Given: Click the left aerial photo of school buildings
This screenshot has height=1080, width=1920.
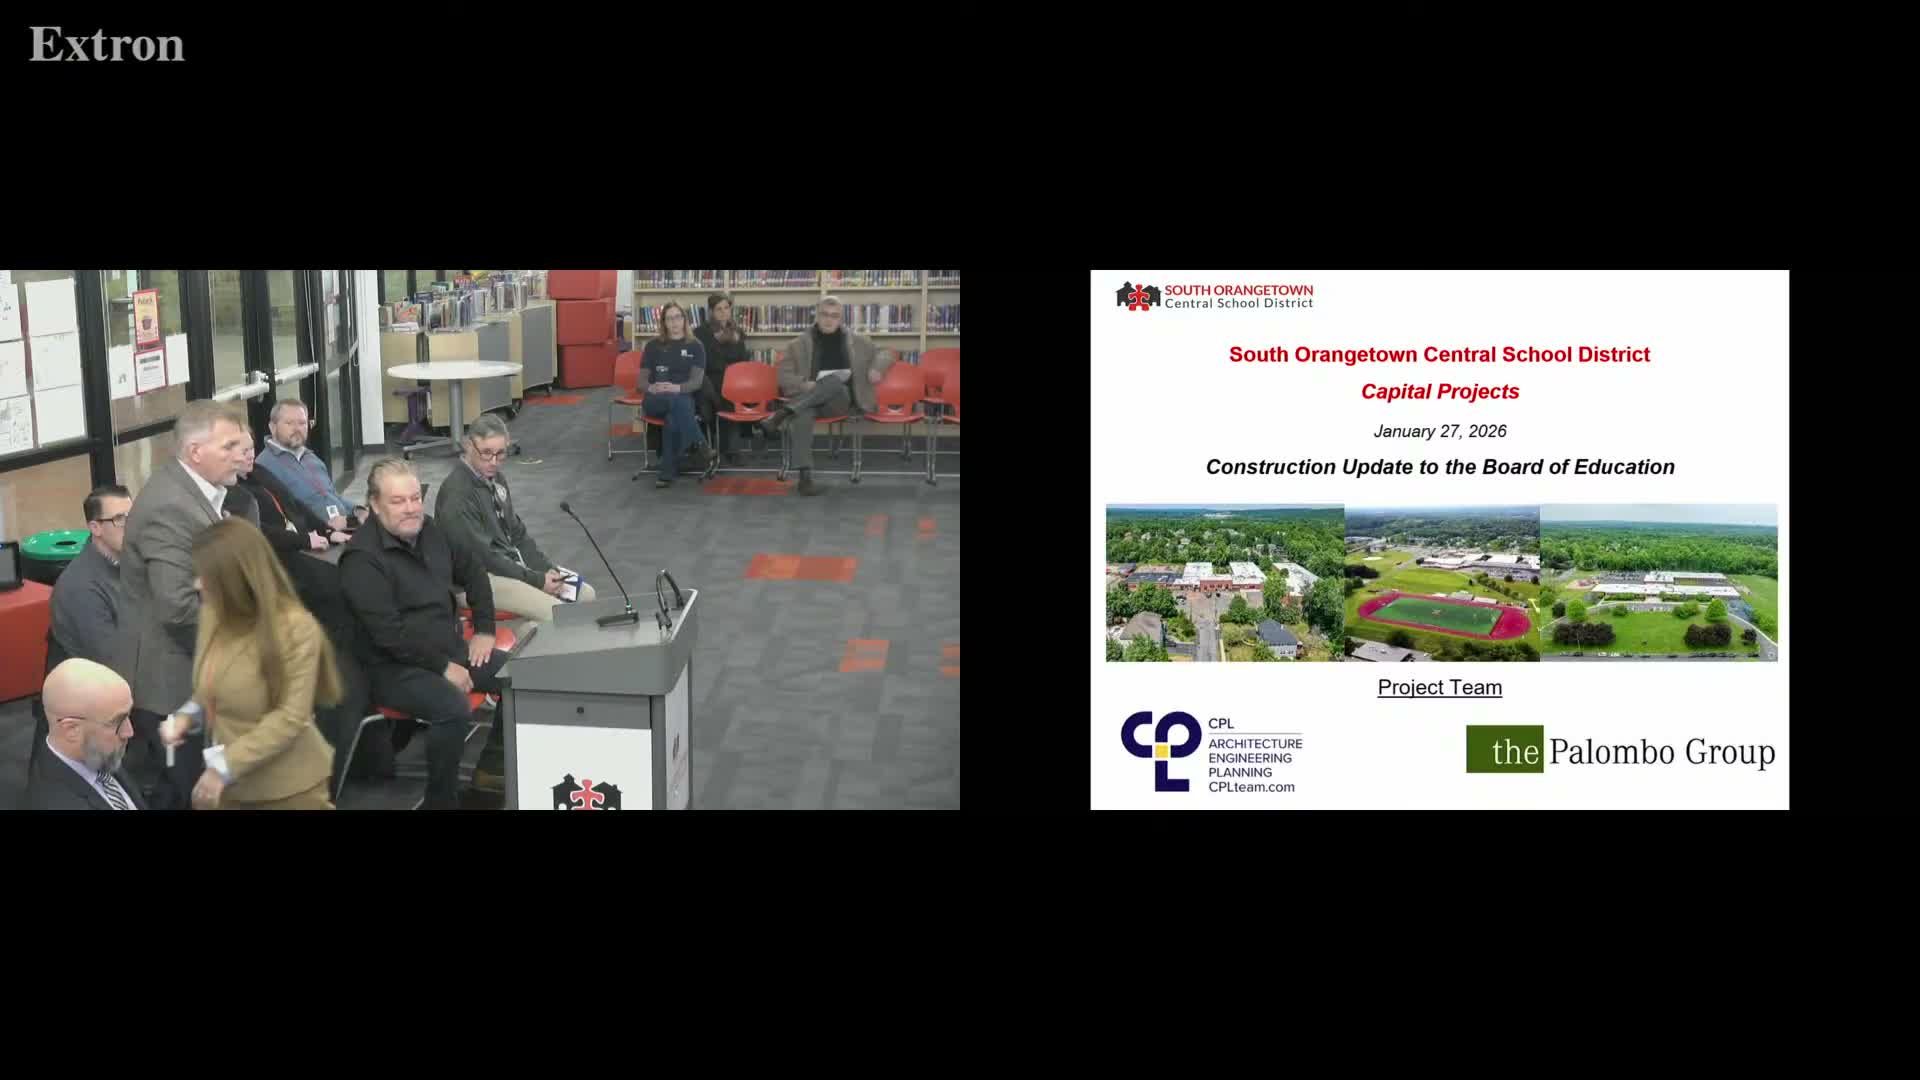Looking at the screenshot, I should [1224, 583].
